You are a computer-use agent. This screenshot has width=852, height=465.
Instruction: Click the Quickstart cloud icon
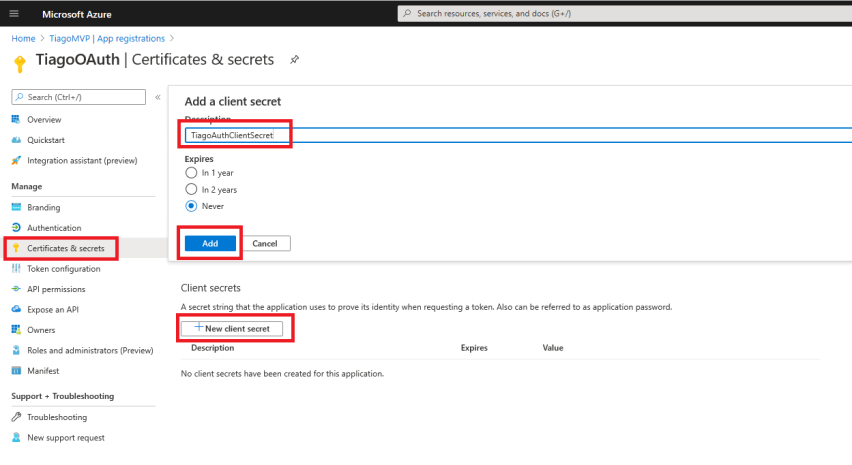coord(16,140)
